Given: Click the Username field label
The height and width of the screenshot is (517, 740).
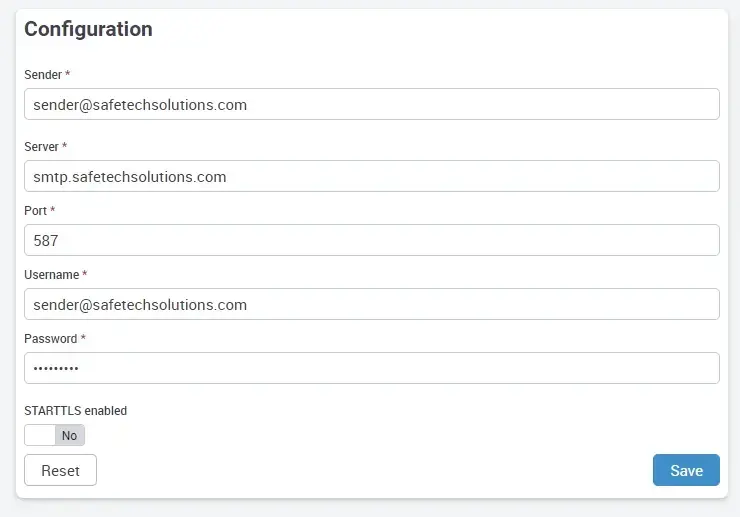Looking at the screenshot, I should pos(51,275).
